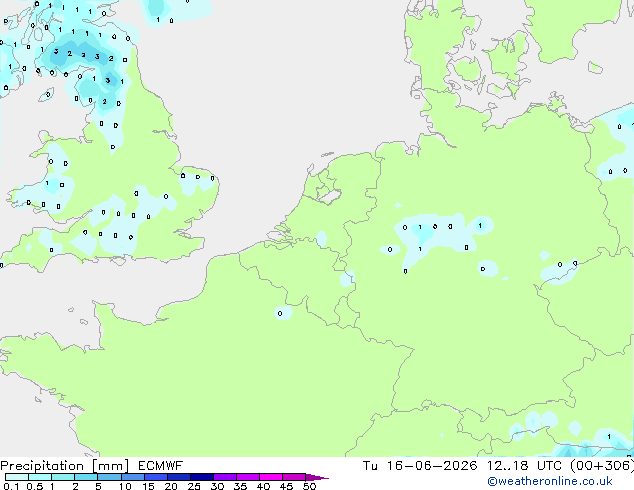
Task: Click the 0.1–0.5 mm legend color swatch
Action: point(17,477)
